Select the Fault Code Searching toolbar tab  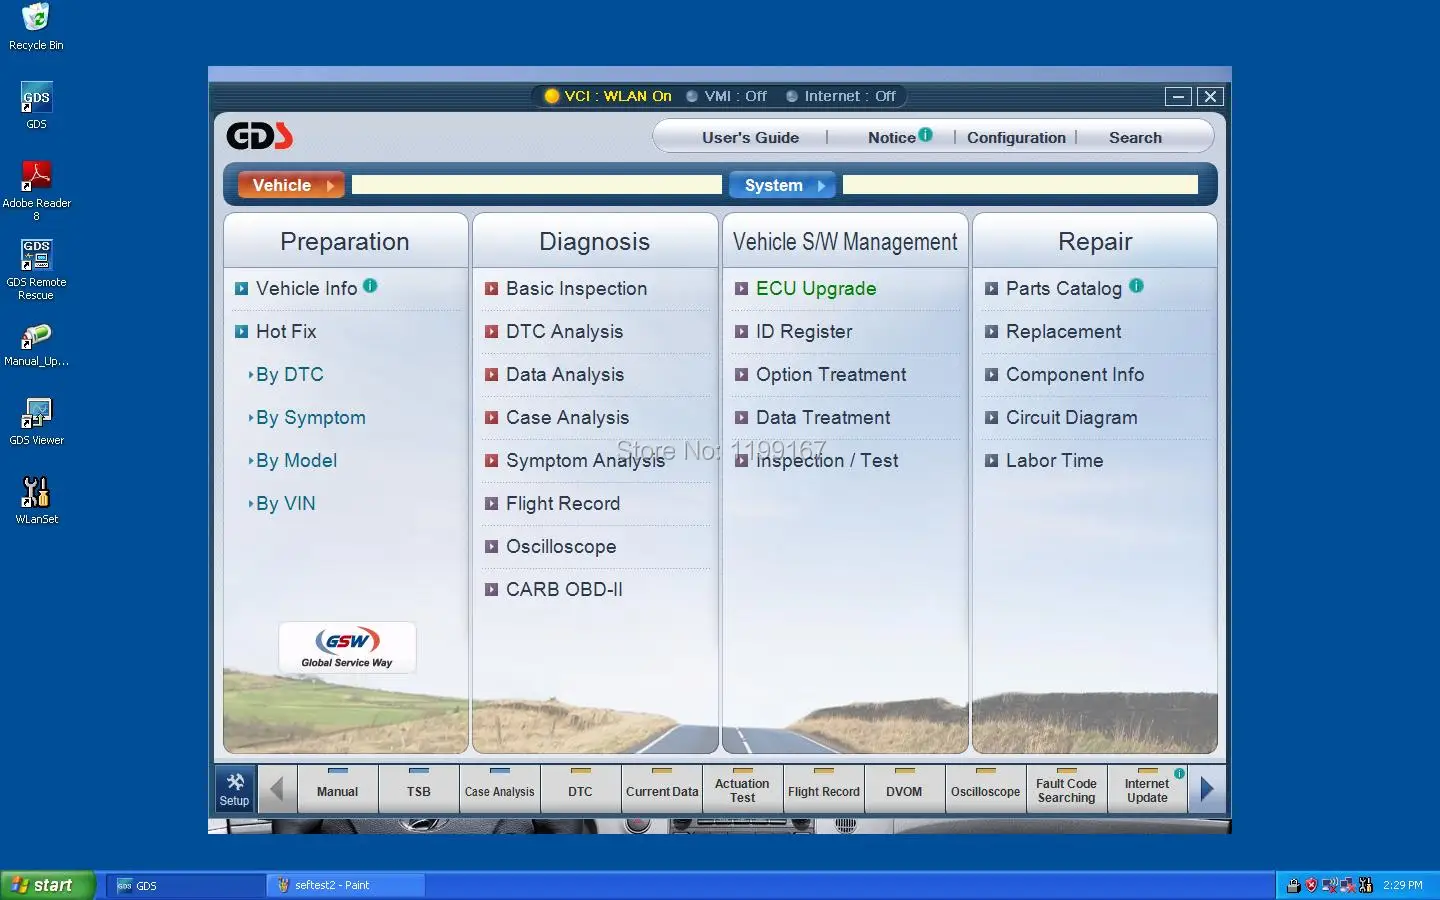pyautogui.click(x=1067, y=789)
